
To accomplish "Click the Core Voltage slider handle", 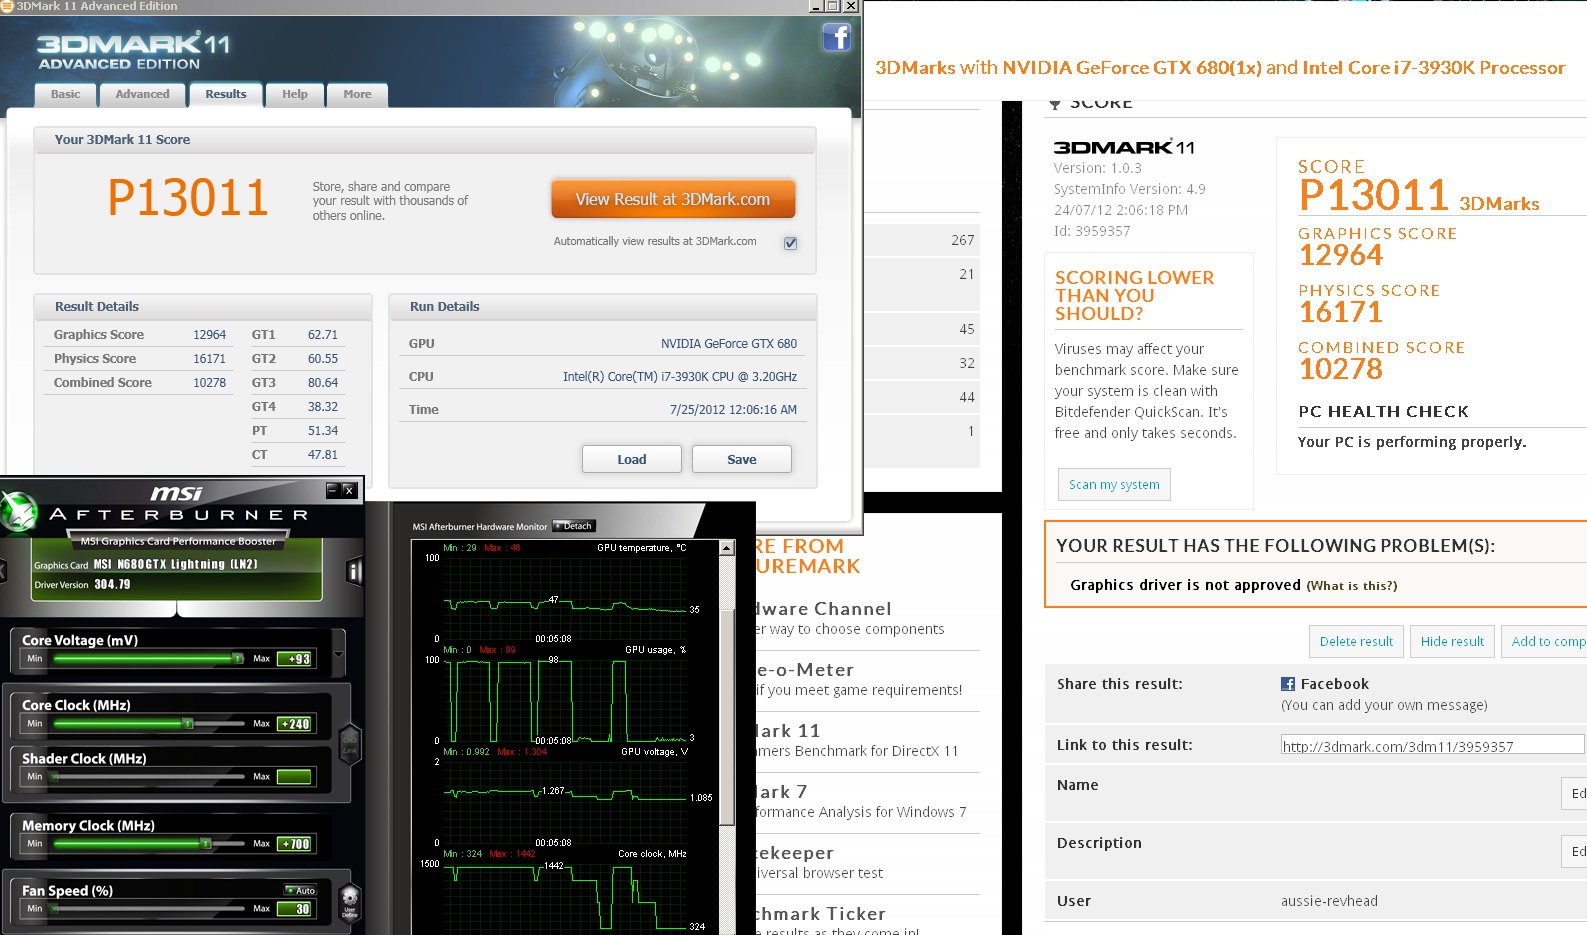I will click(238, 658).
